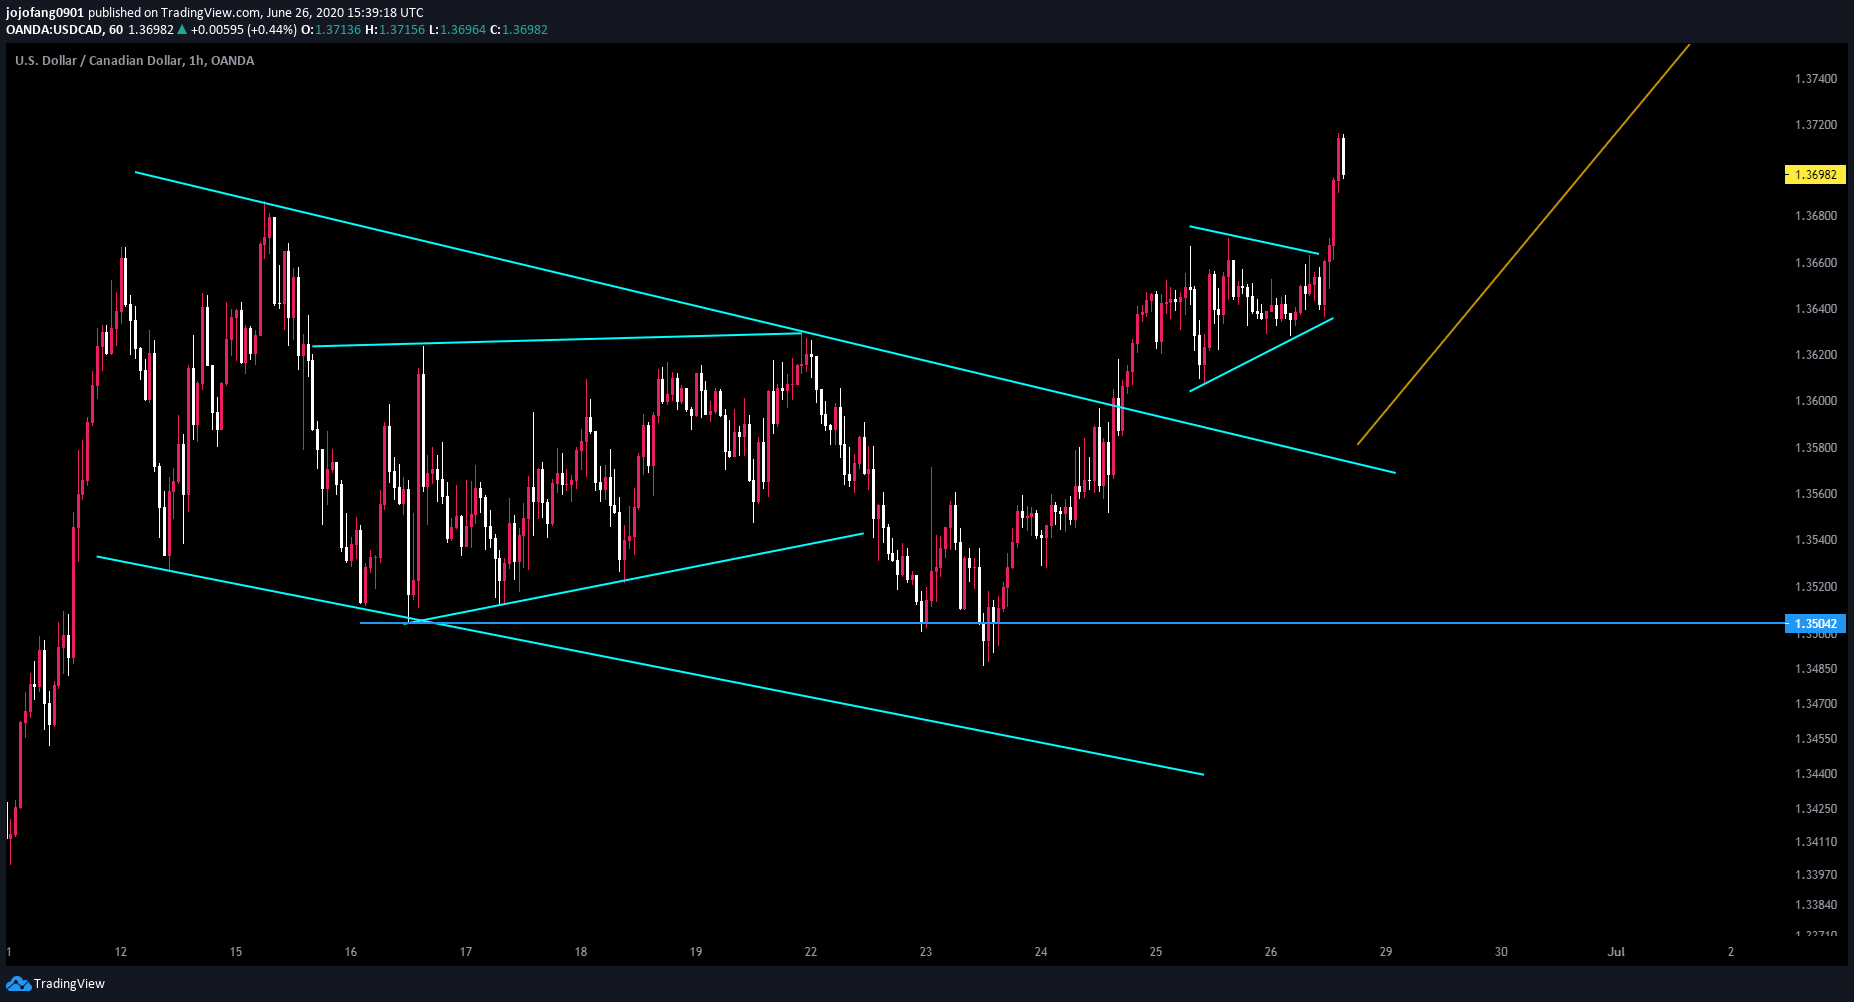Click date label 29 on time axis

point(1386,952)
